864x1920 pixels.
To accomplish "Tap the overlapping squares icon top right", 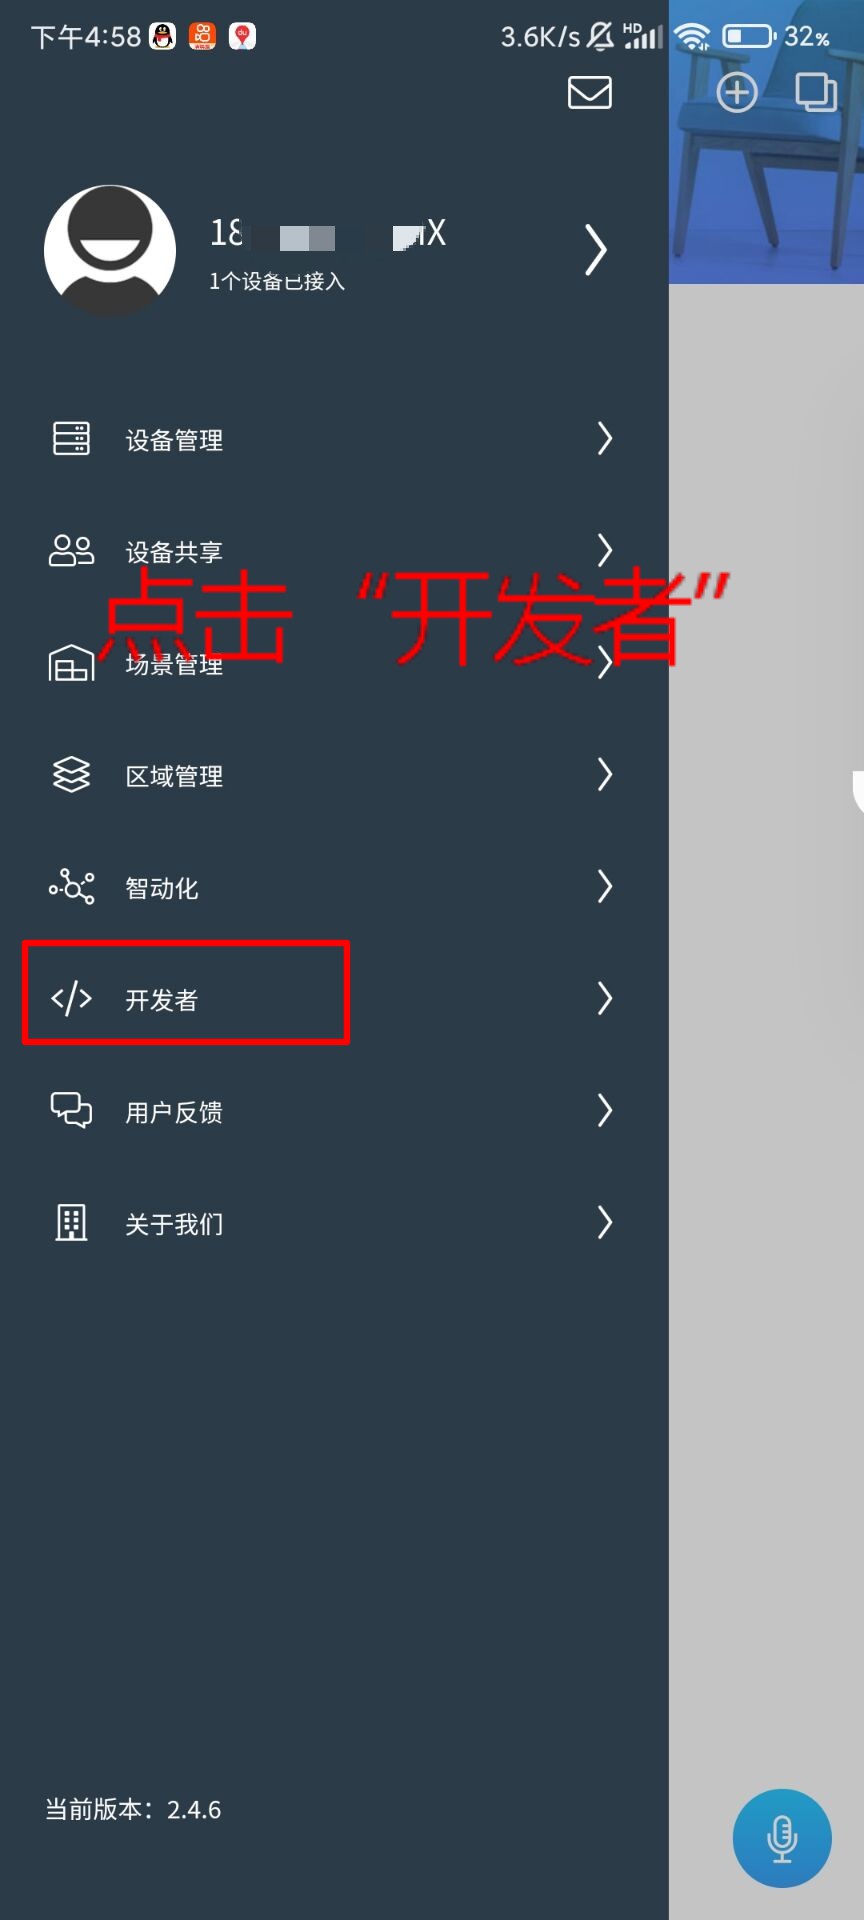I will (x=816, y=93).
